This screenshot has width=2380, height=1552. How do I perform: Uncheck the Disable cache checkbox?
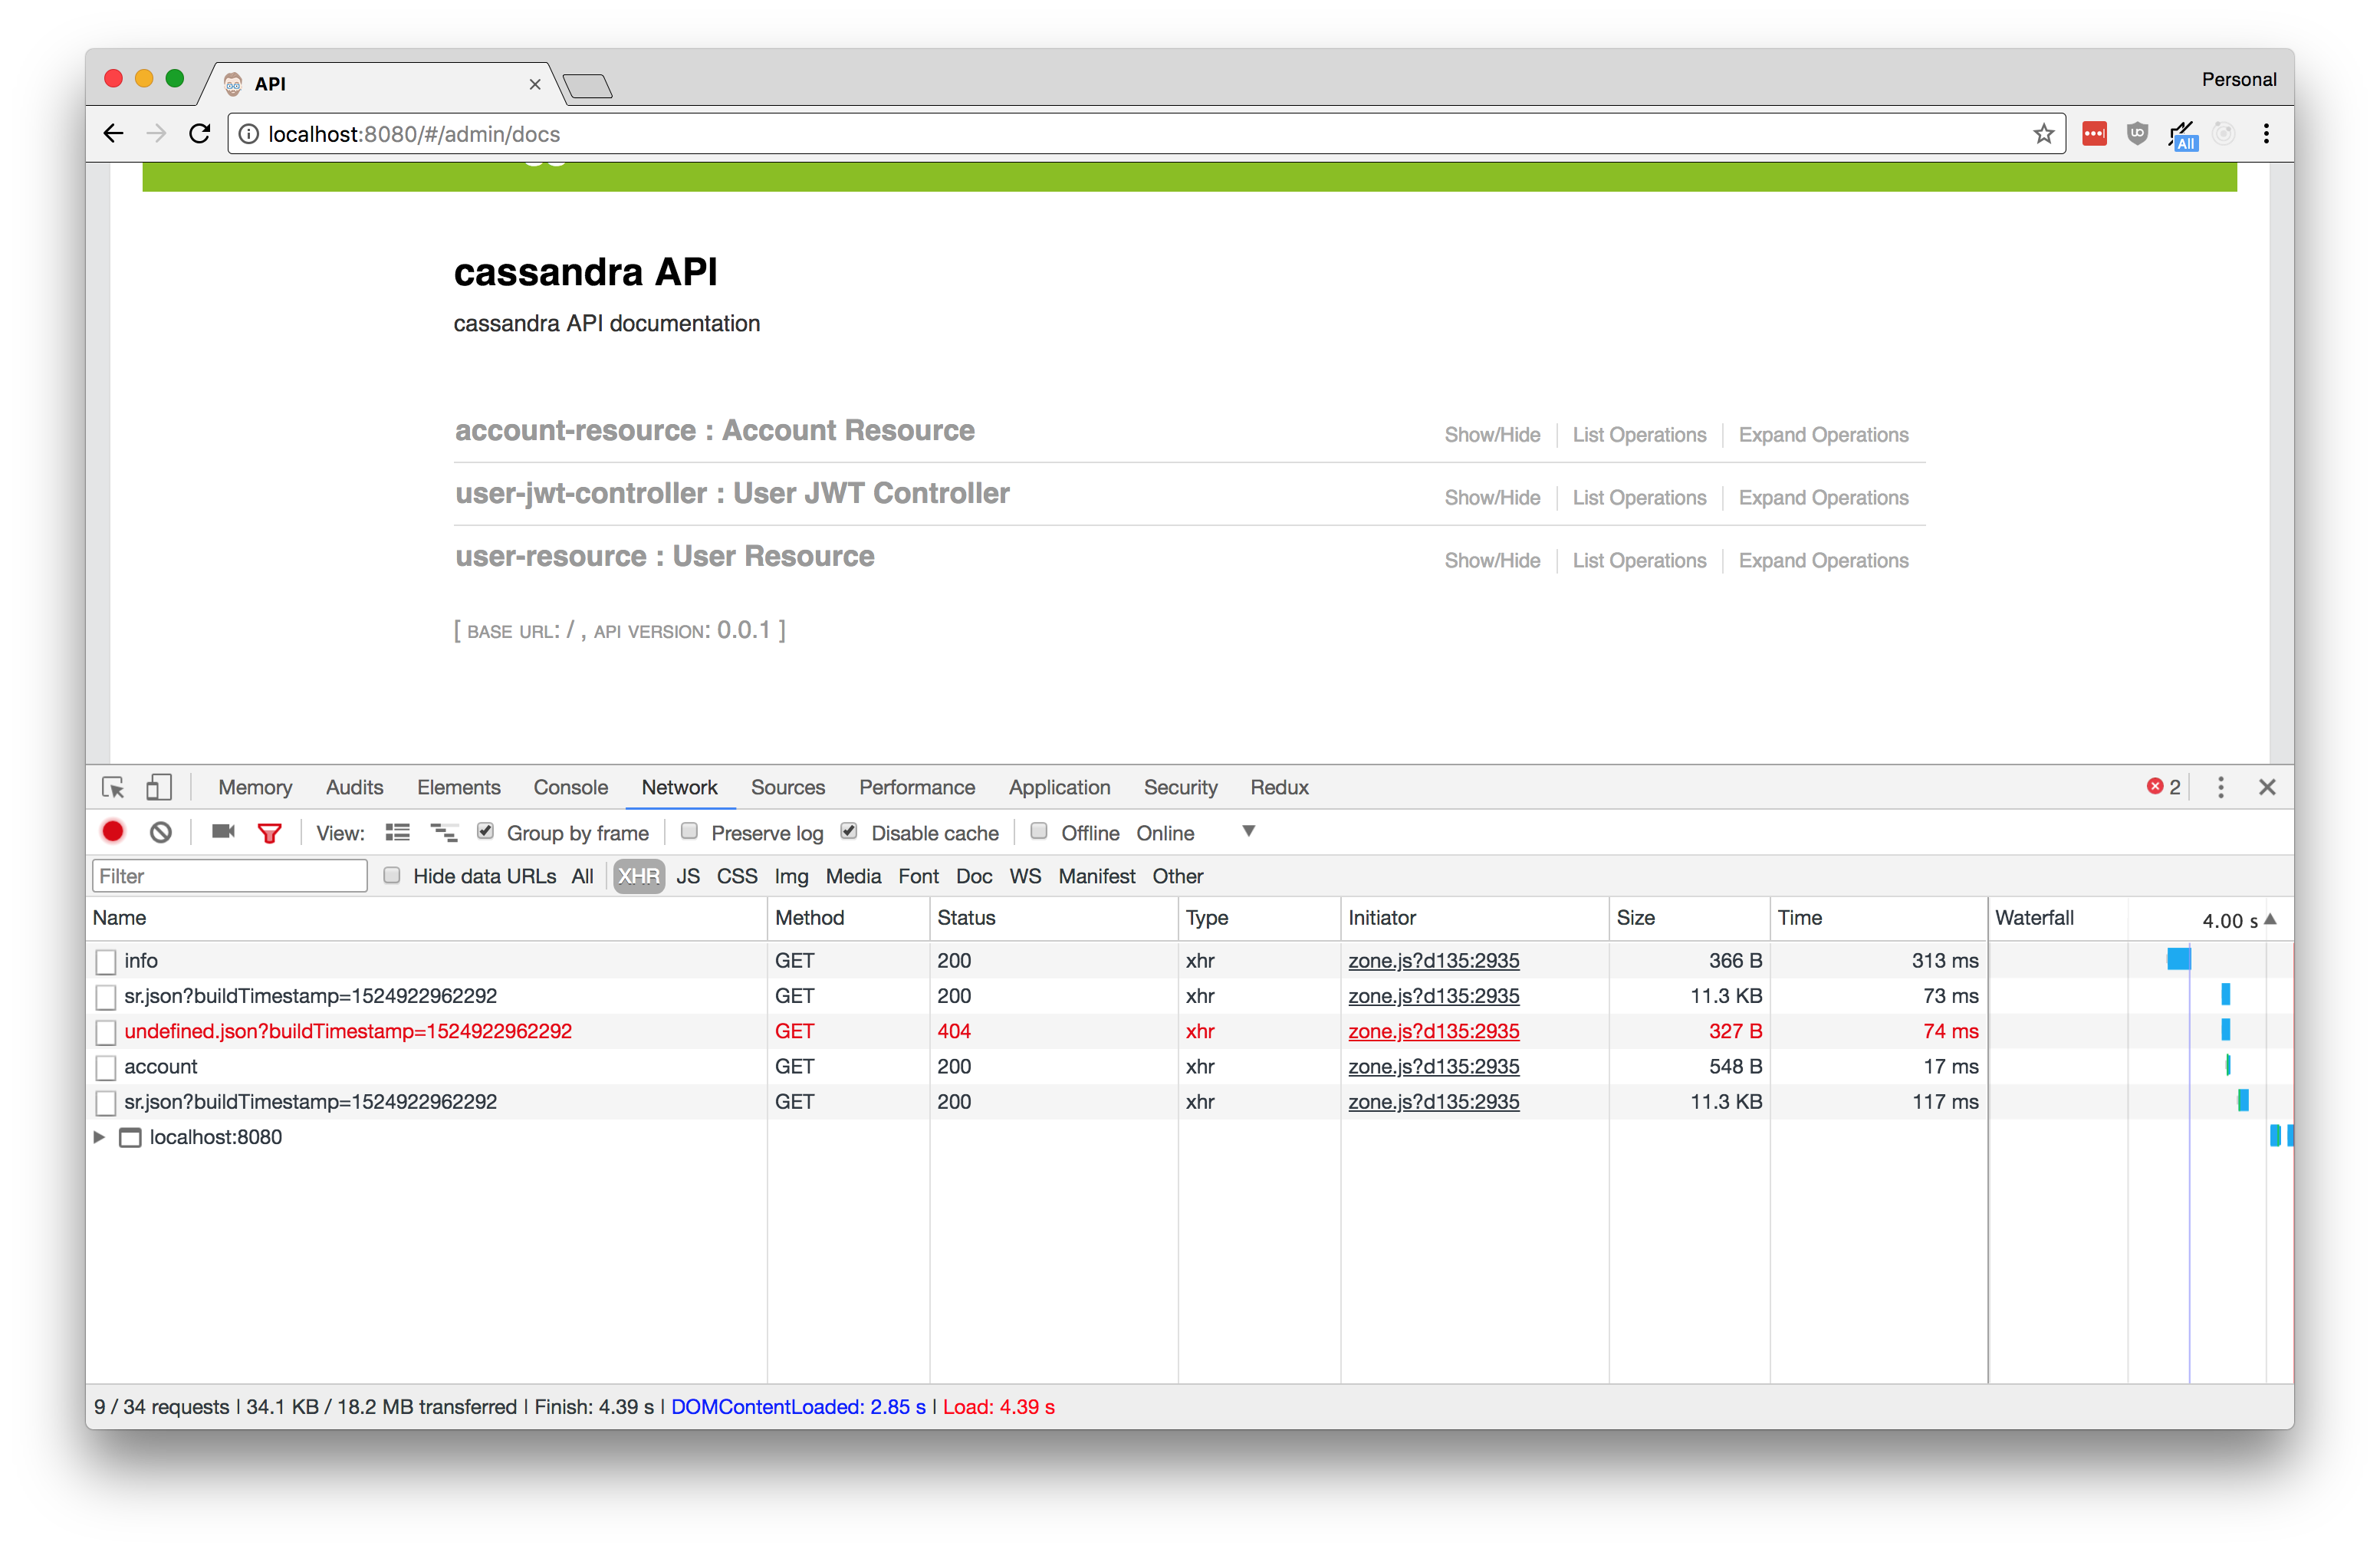click(849, 831)
